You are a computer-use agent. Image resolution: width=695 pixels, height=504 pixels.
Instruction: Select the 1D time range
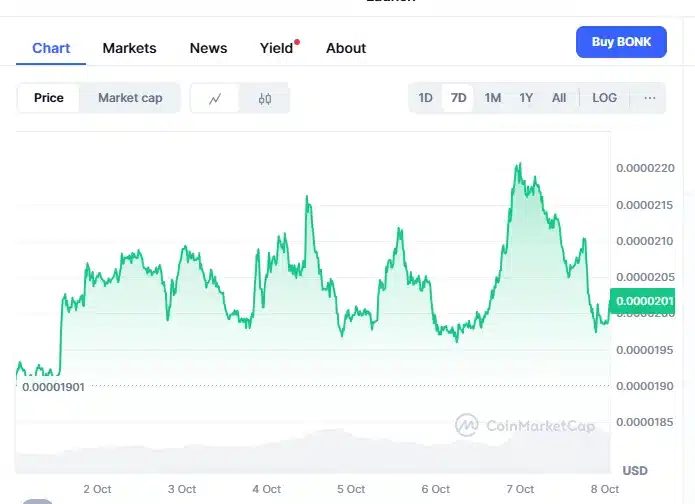coord(426,98)
